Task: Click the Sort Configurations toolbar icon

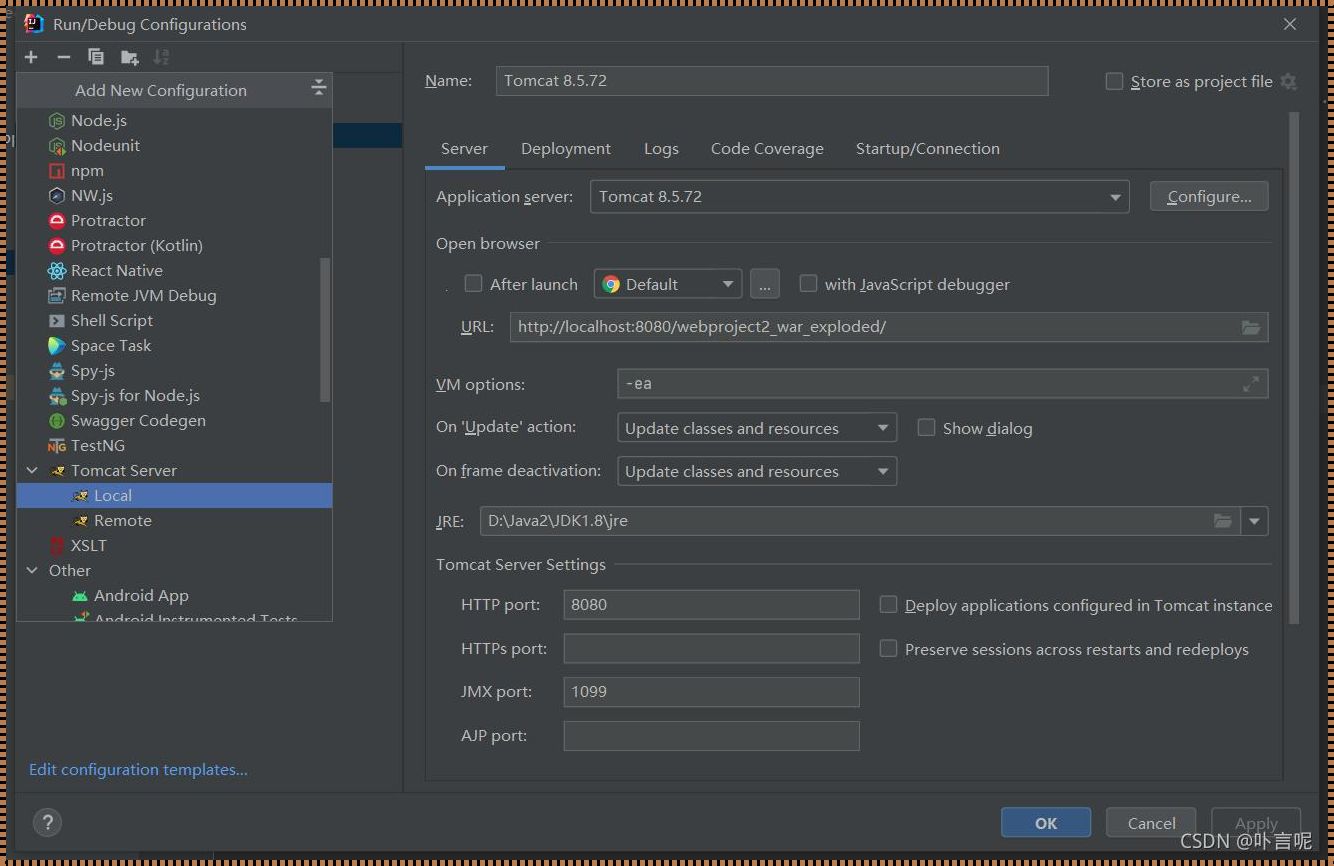Action: tap(162, 57)
